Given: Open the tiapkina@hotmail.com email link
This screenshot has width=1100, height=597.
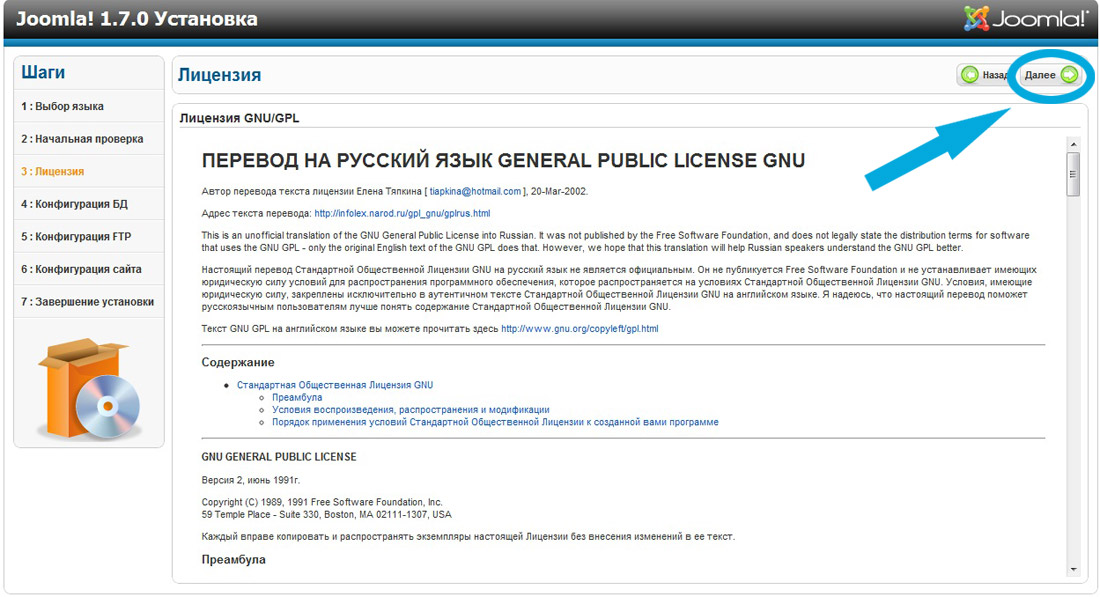Looking at the screenshot, I should click(x=475, y=191).
